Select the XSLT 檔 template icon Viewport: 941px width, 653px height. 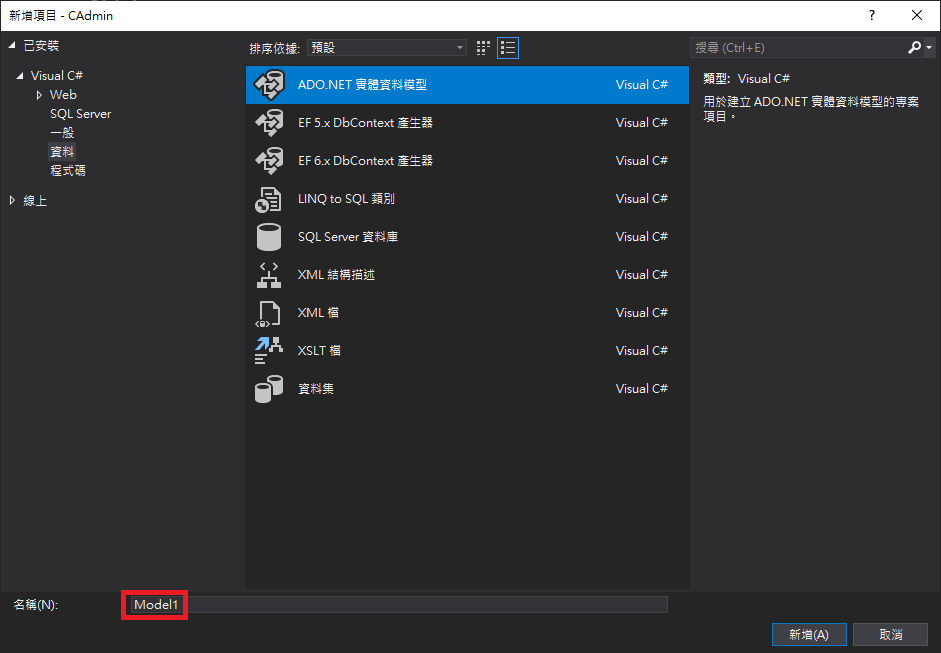pyautogui.click(x=268, y=350)
